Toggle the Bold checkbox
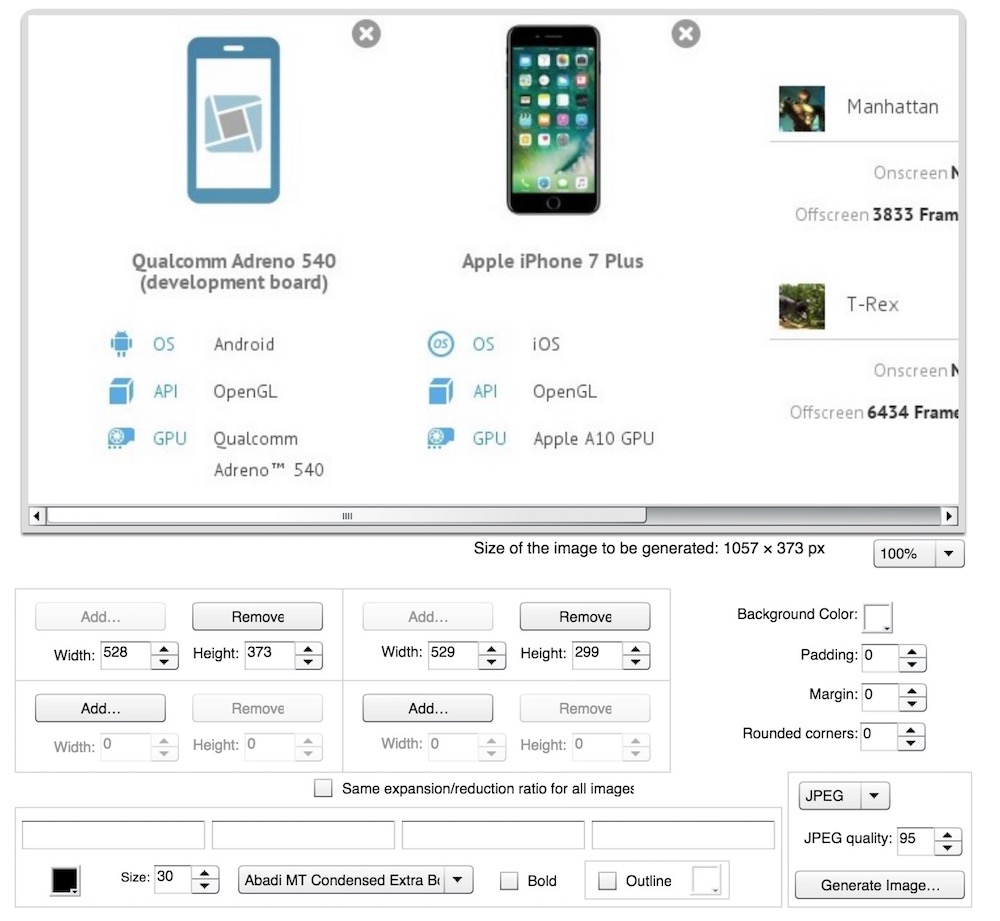 pos(509,881)
